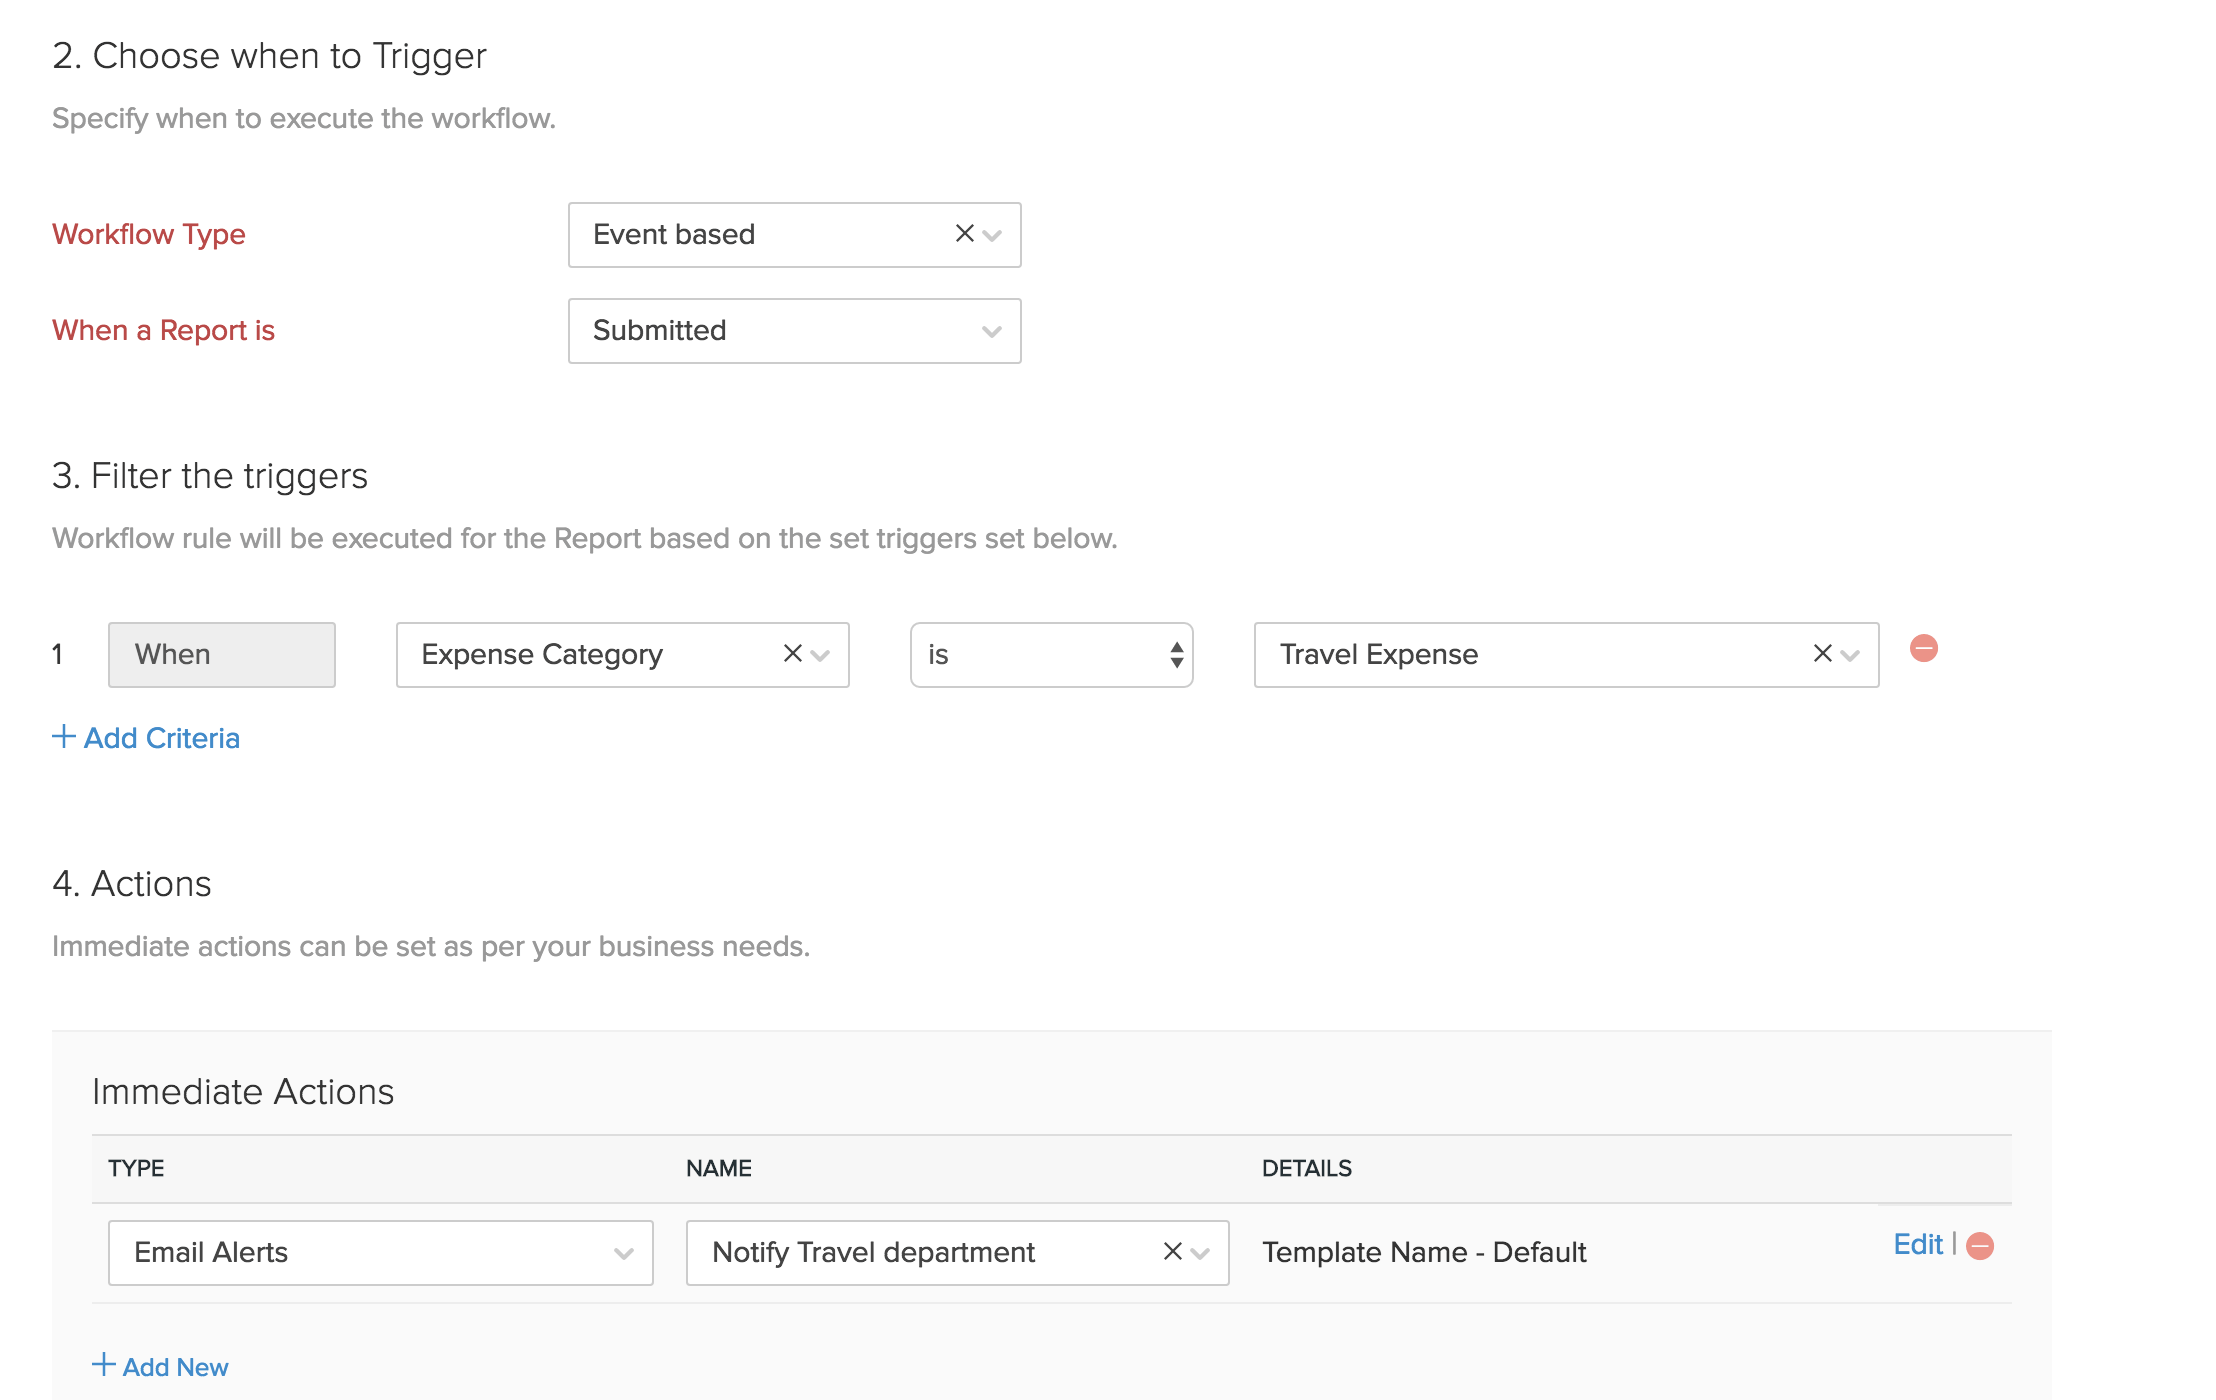Click the Add Criteria link
2216x1400 pixels.
click(x=161, y=738)
